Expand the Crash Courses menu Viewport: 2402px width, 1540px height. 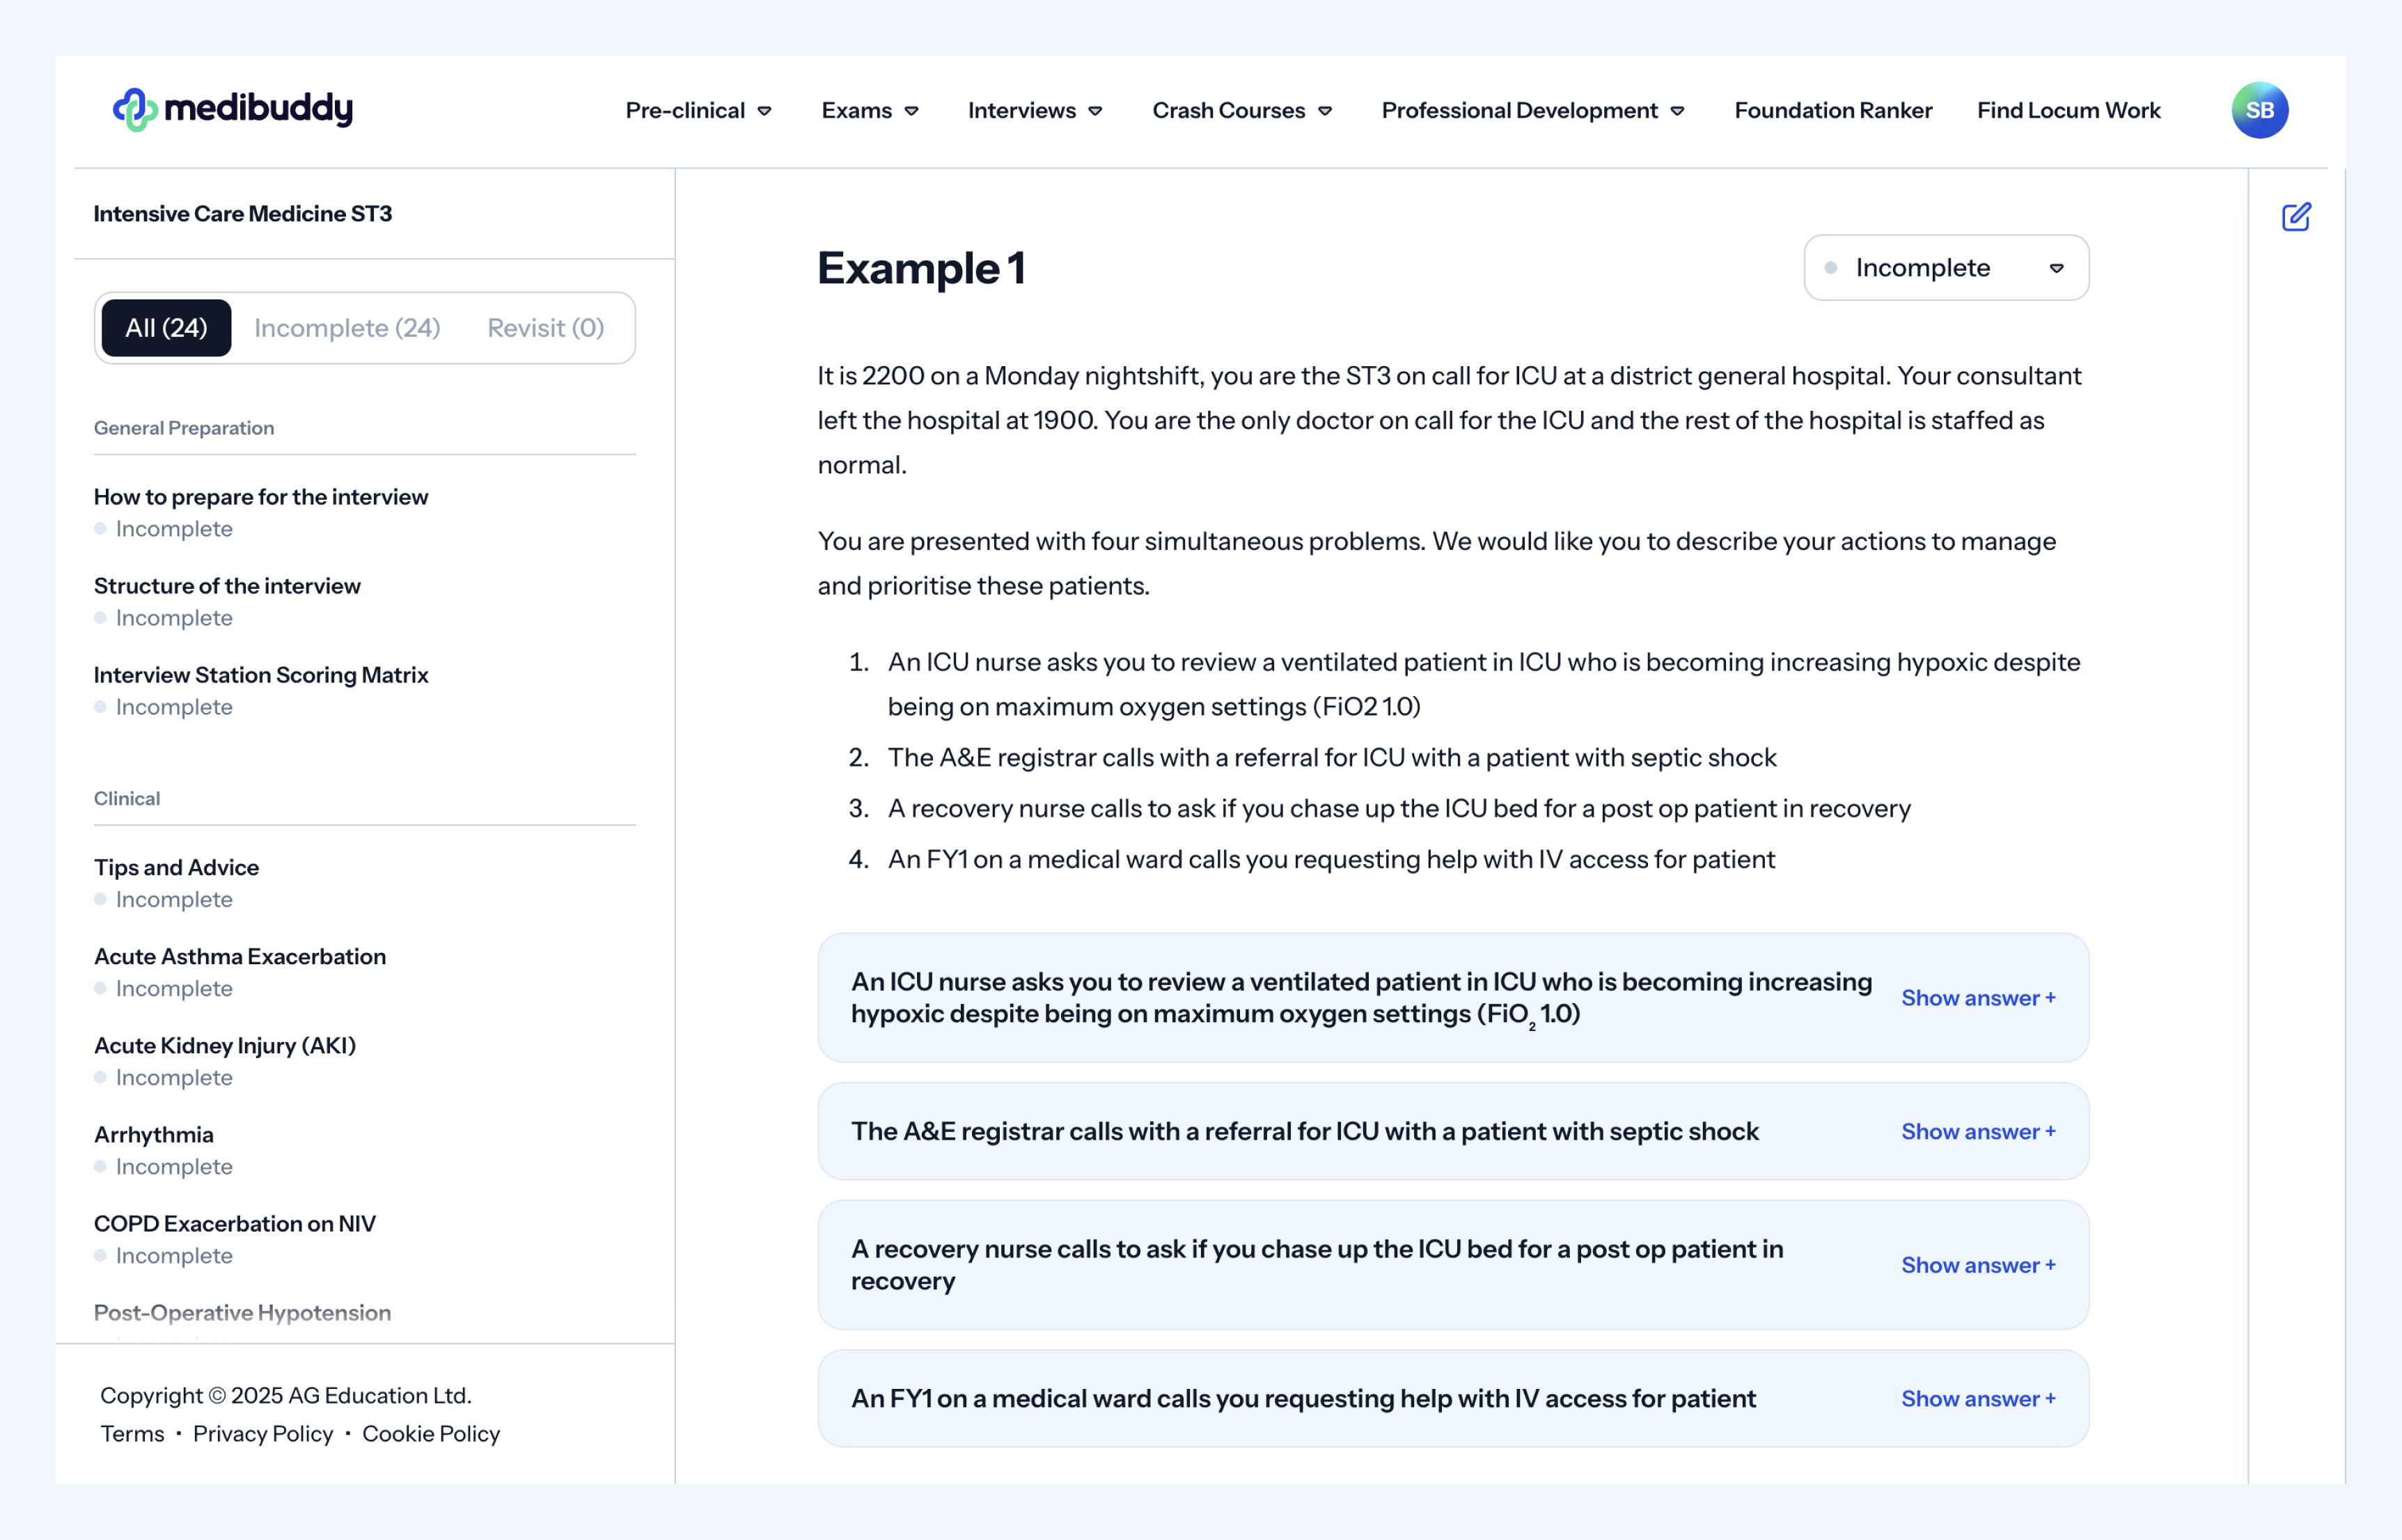coord(1241,110)
